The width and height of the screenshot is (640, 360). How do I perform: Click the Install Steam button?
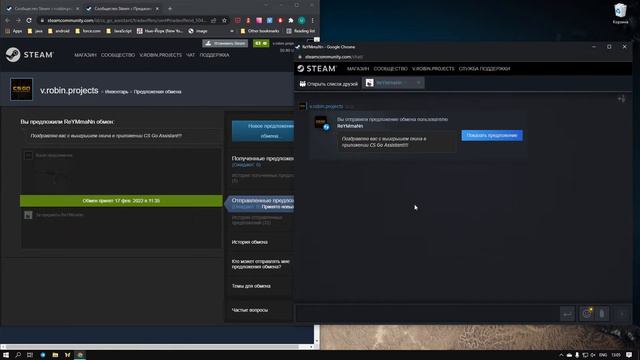[225, 43]
